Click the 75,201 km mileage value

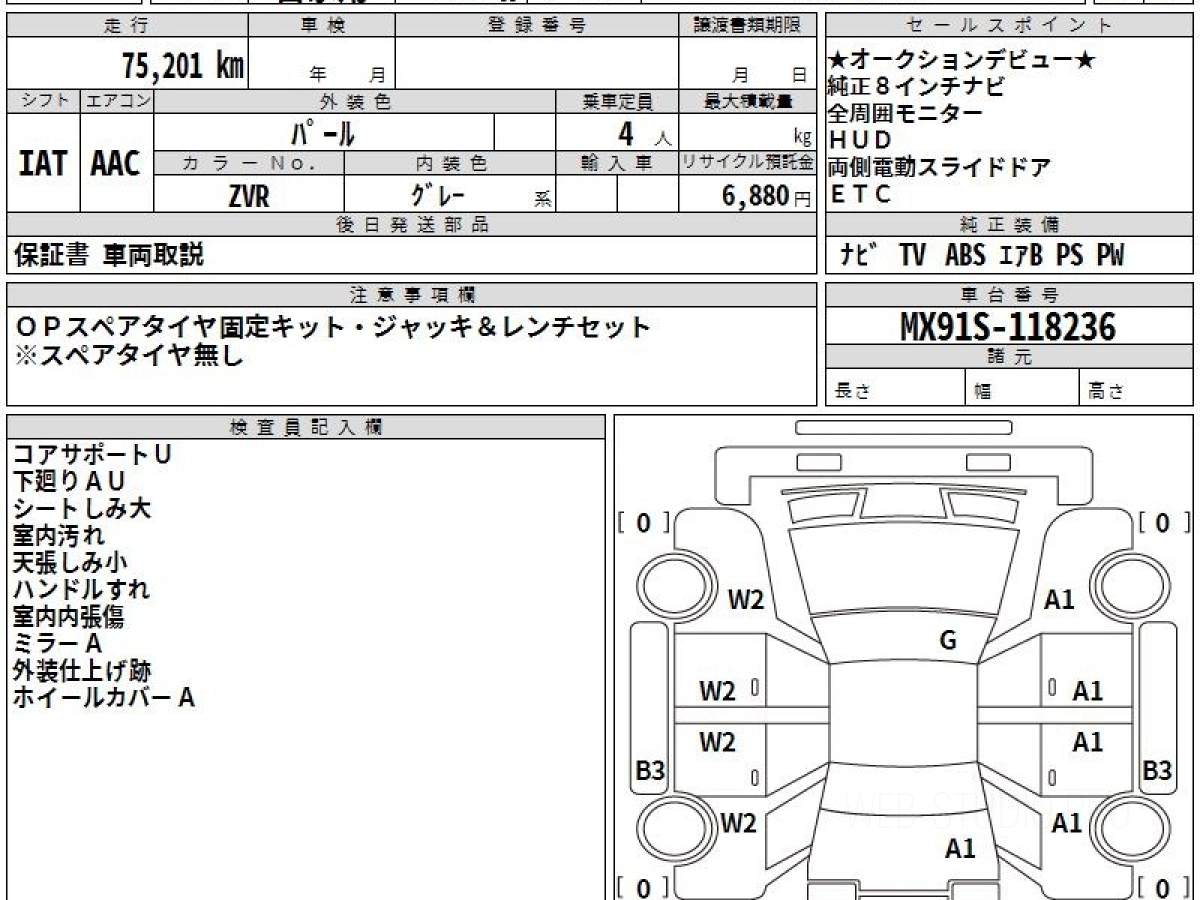click(183, 62)
